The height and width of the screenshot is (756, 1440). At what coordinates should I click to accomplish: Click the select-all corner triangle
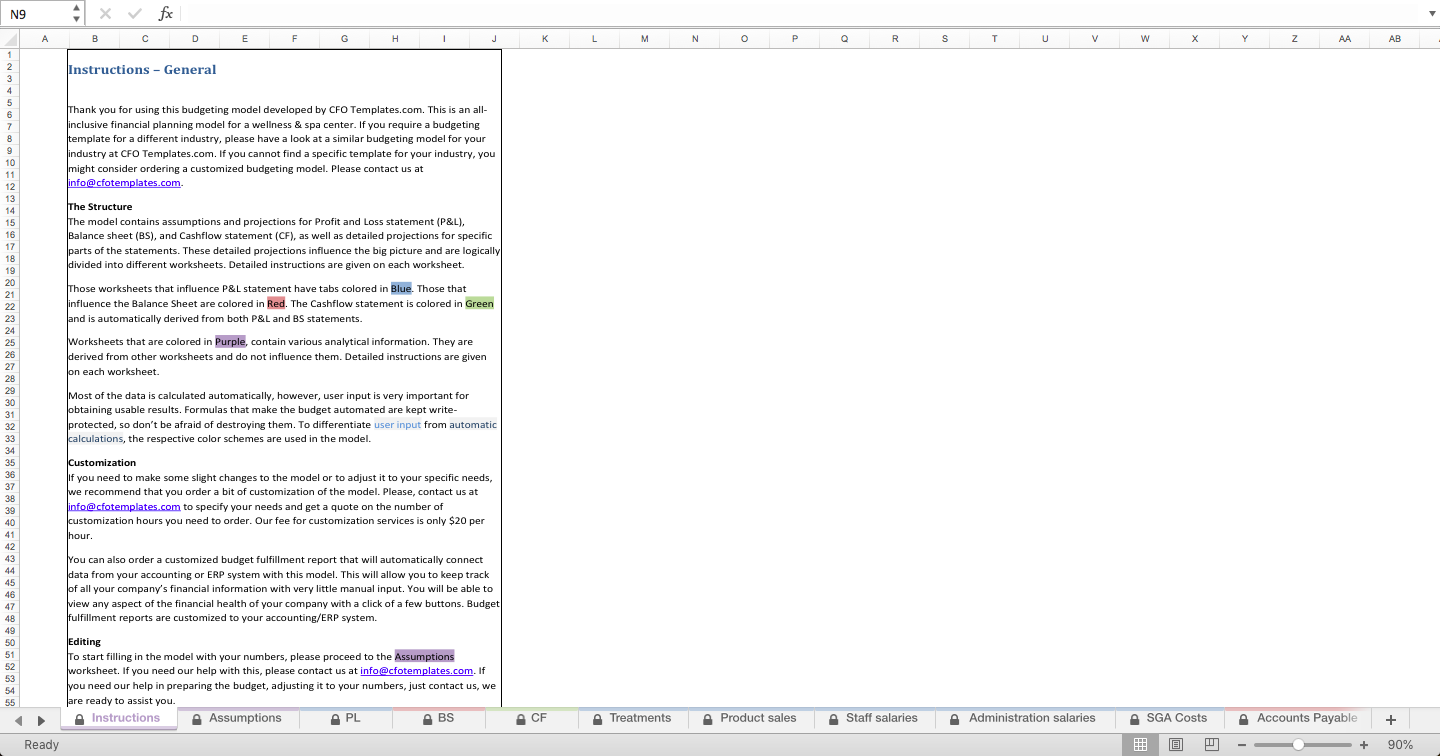[x=10, y=39]
